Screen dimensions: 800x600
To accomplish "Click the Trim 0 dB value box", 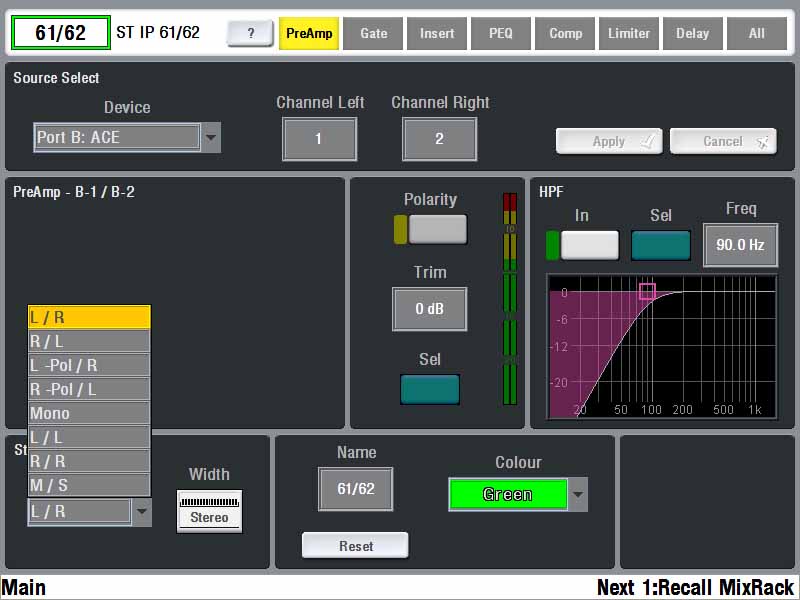I will [x=429, y=309].
